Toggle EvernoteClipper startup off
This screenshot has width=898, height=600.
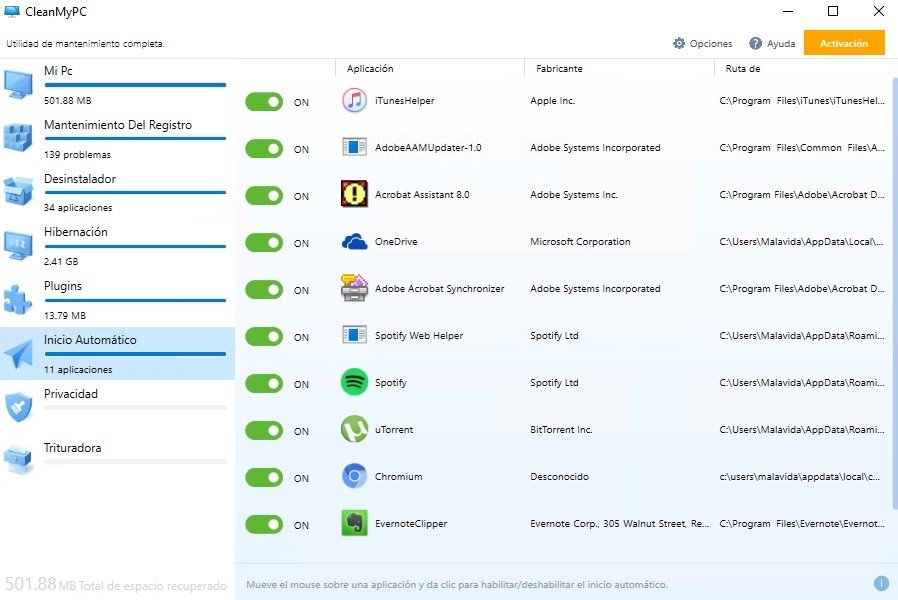pos(264,524)
